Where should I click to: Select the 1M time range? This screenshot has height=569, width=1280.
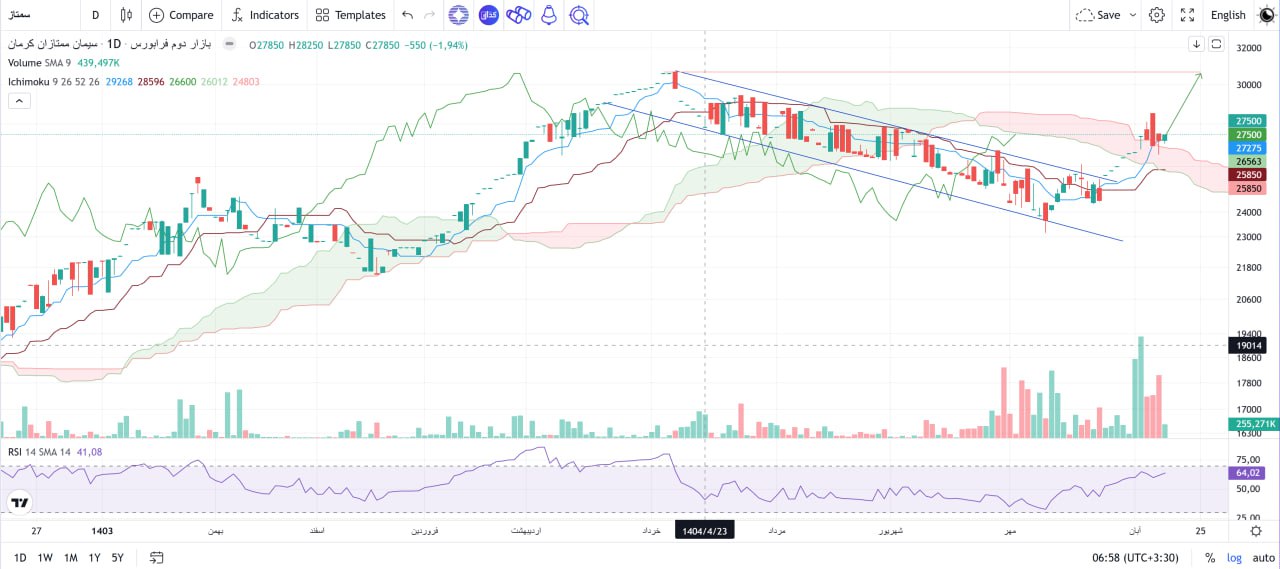pos(70,557)
